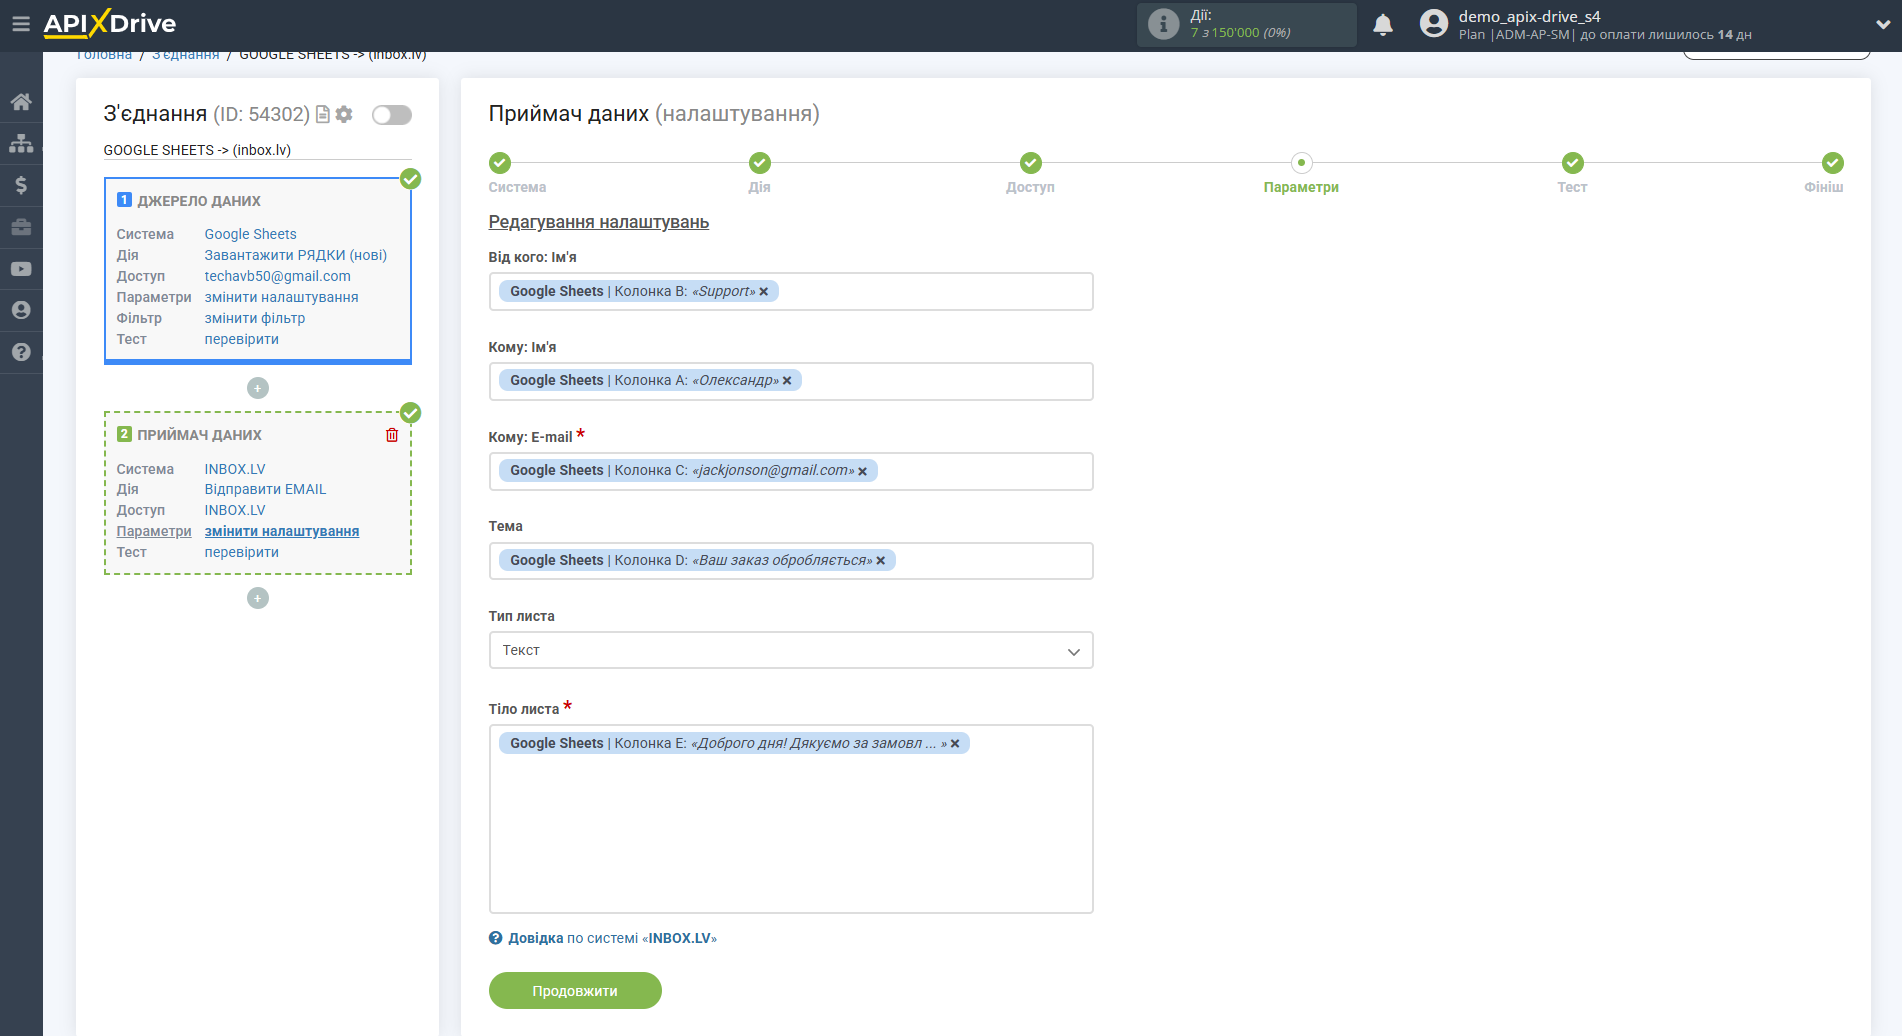Click the connection document copy icon
Viewport: 1902px width, 1036px height.
click(323, 115)
